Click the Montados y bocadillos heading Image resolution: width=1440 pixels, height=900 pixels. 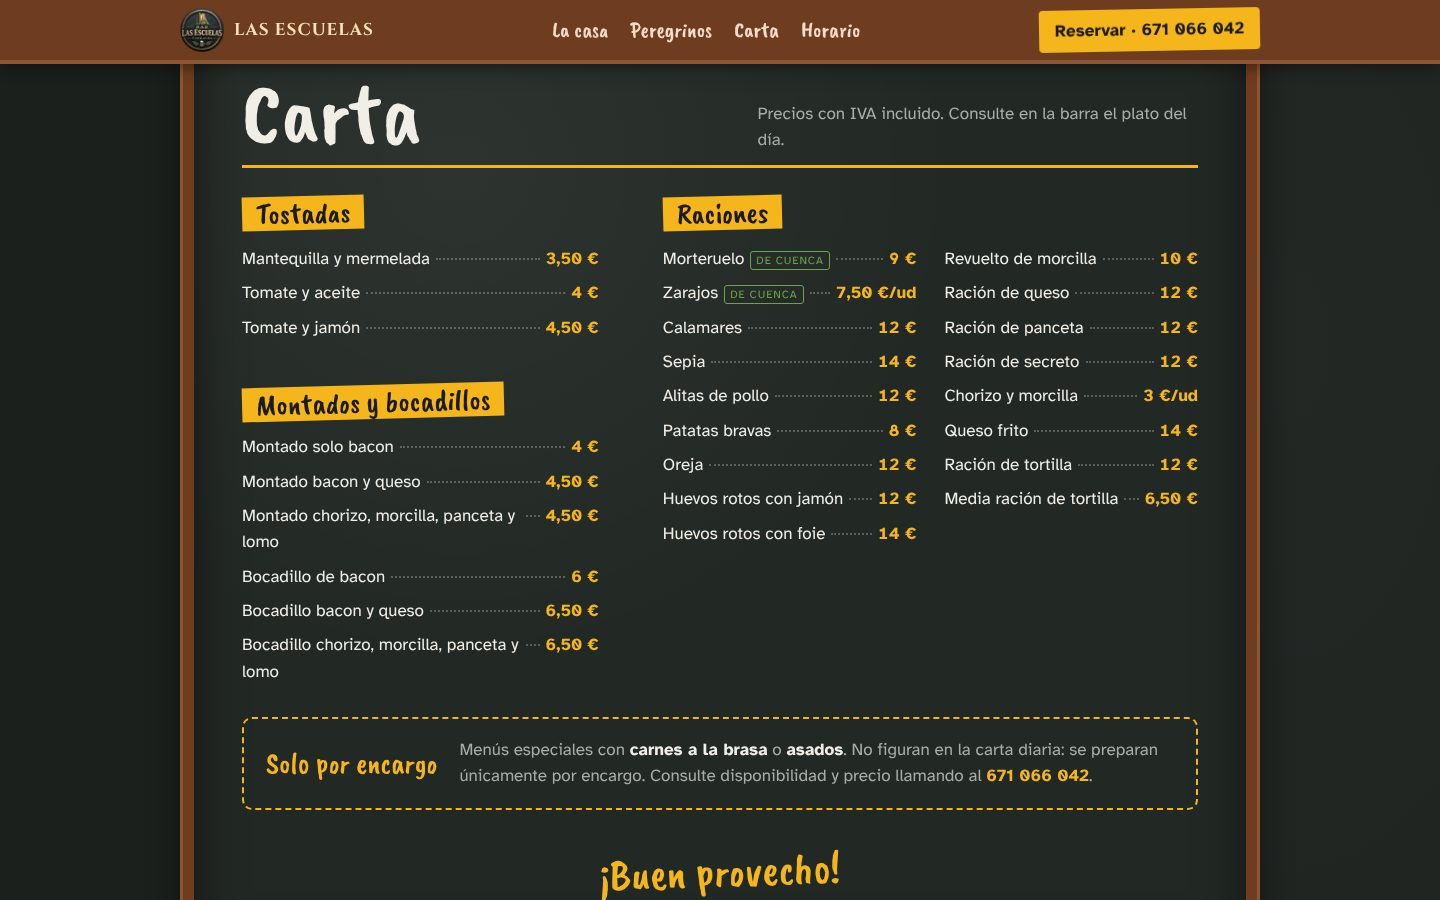(x=373, y=403)
